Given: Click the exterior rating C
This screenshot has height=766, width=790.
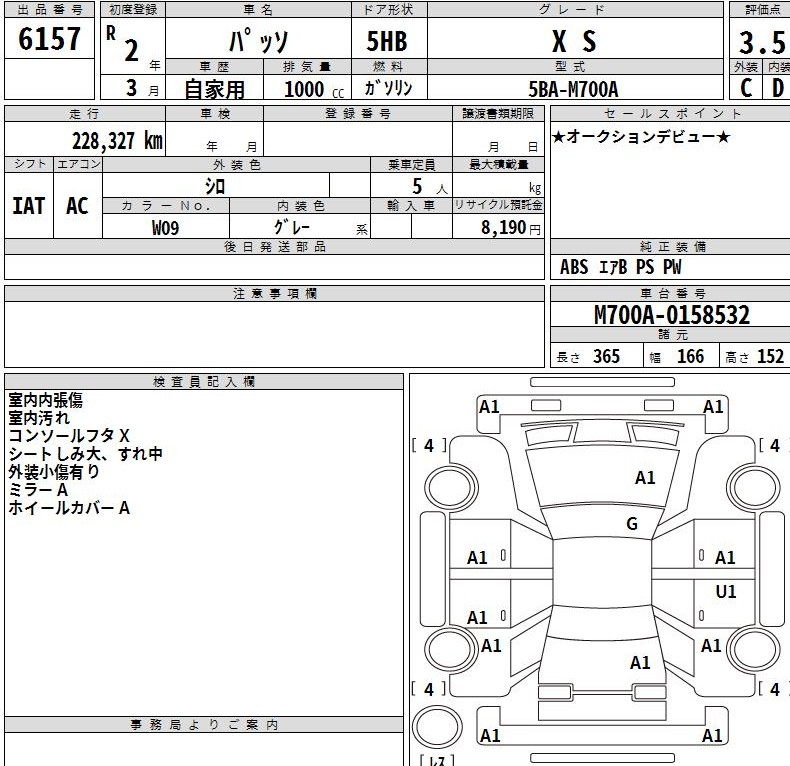Looking at the screenshot, I should 746,88.
